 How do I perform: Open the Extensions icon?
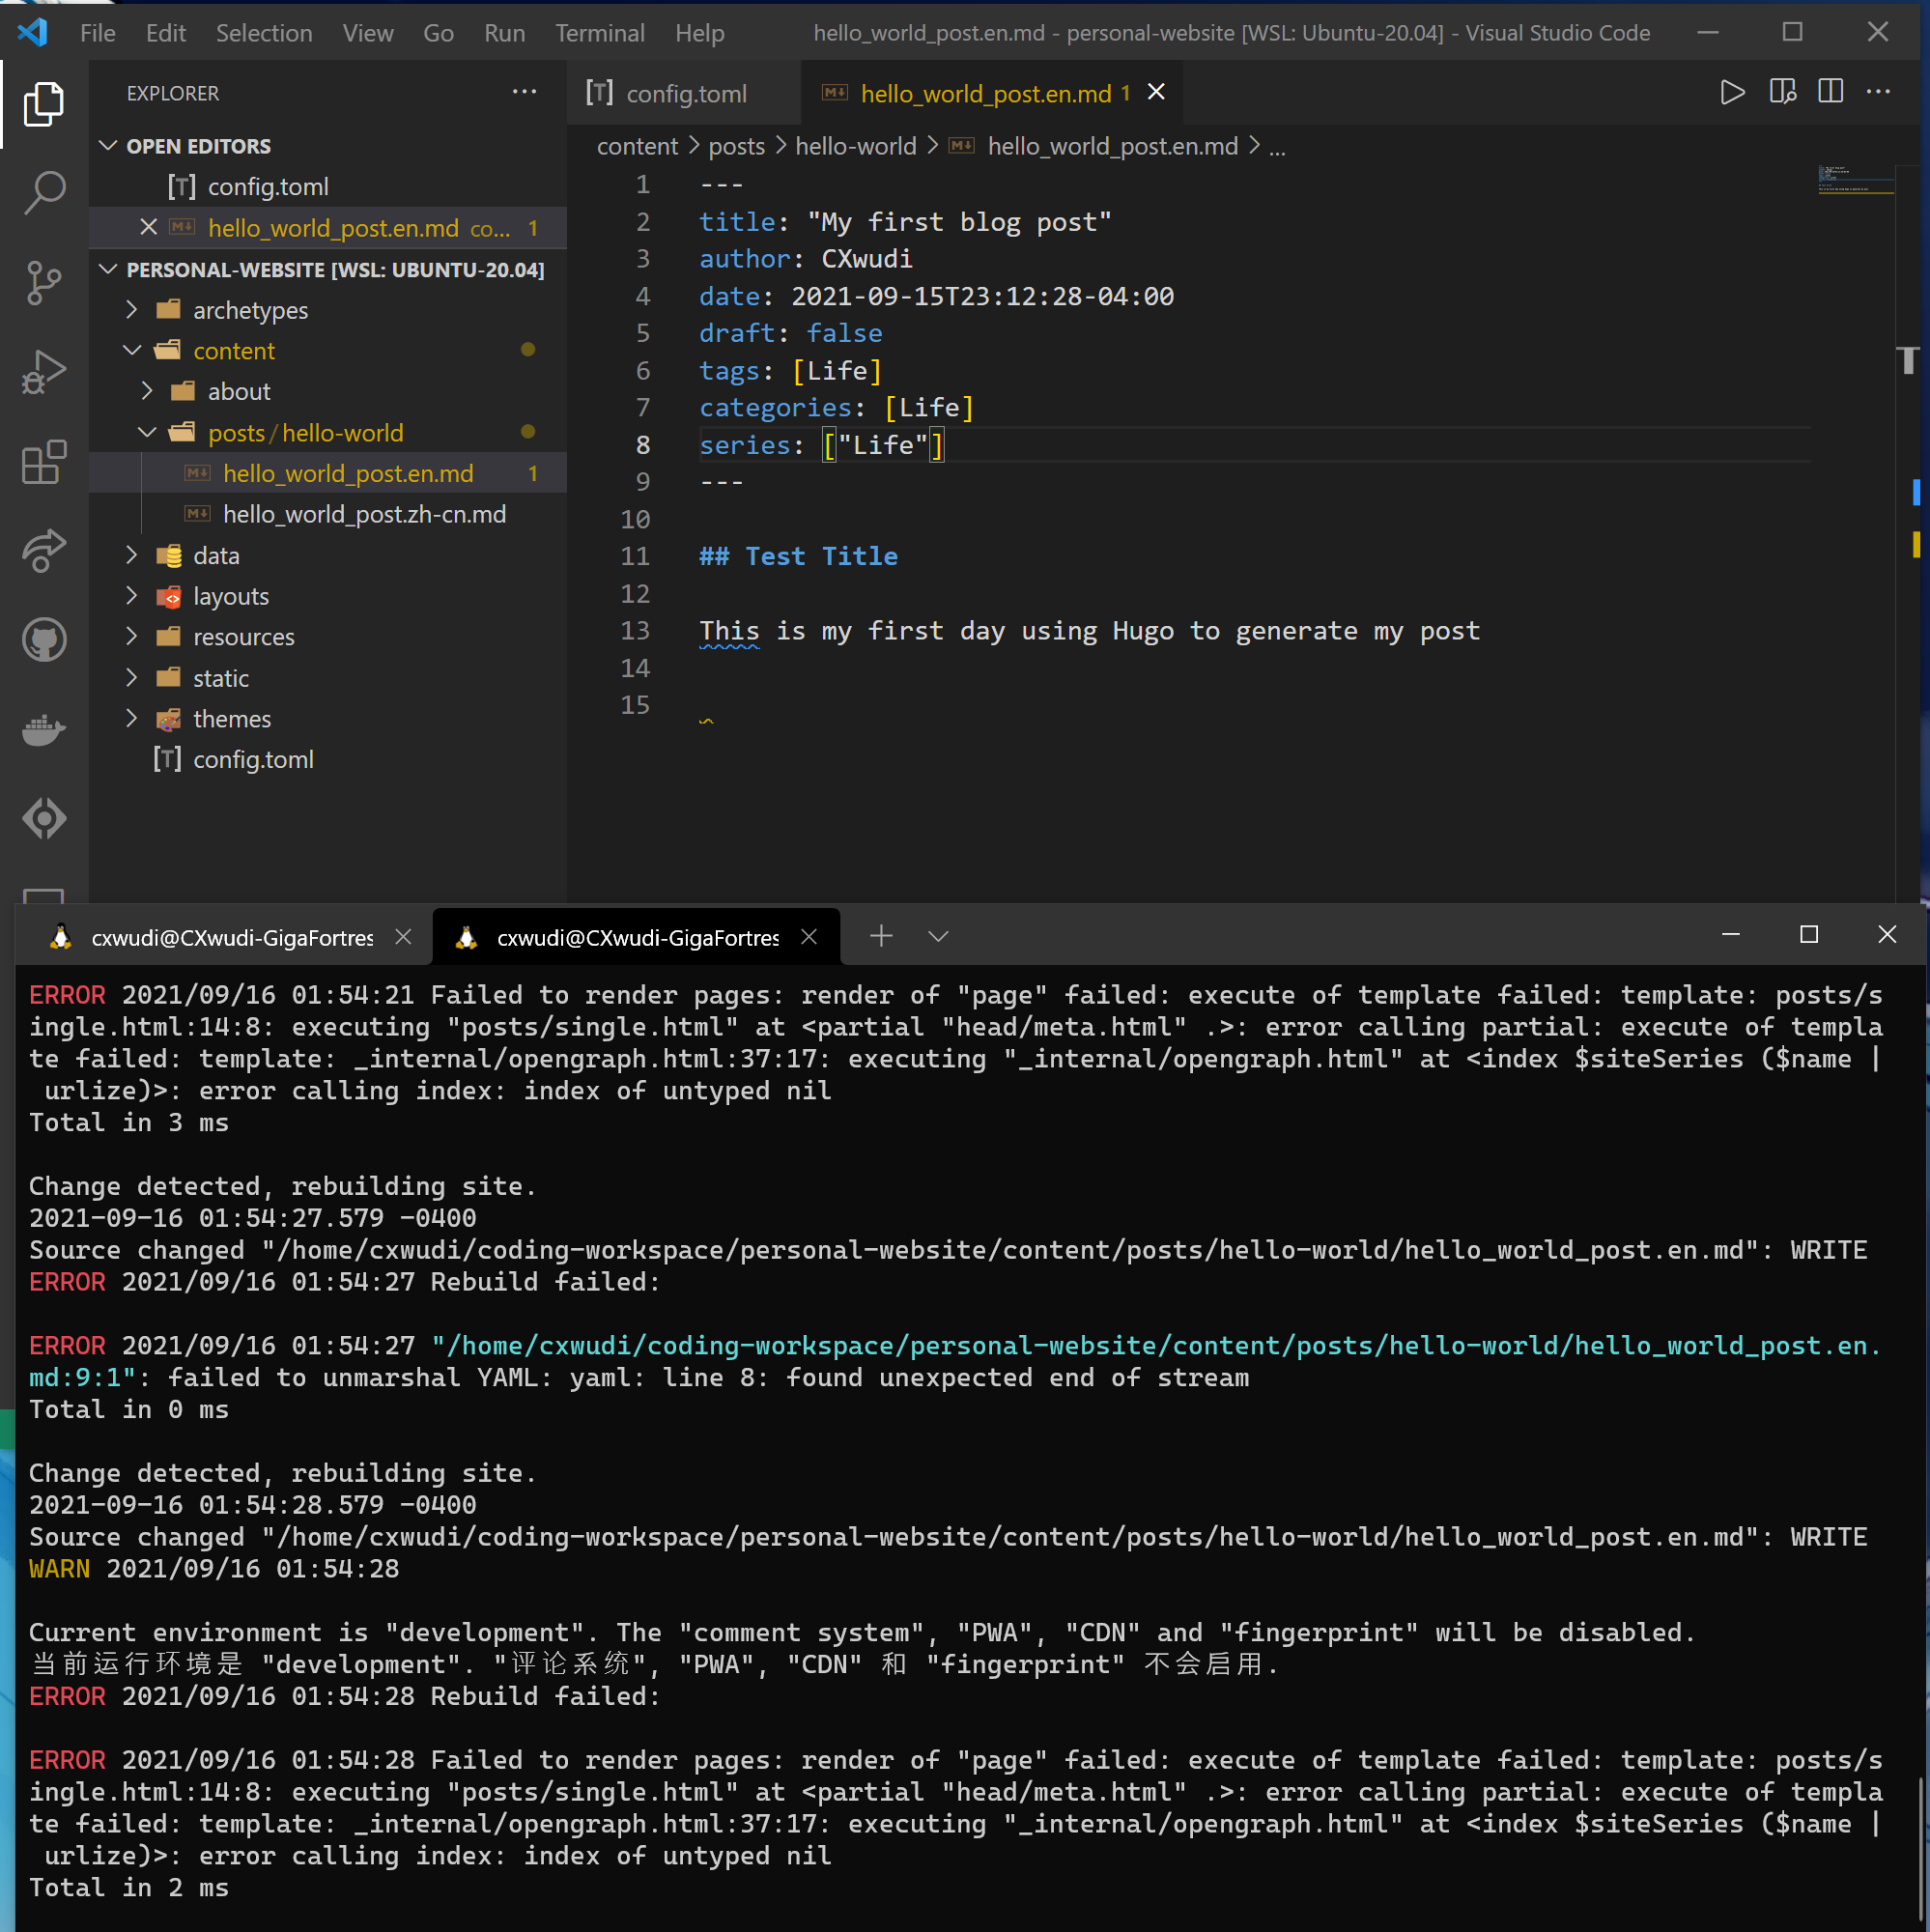point(44,462)
